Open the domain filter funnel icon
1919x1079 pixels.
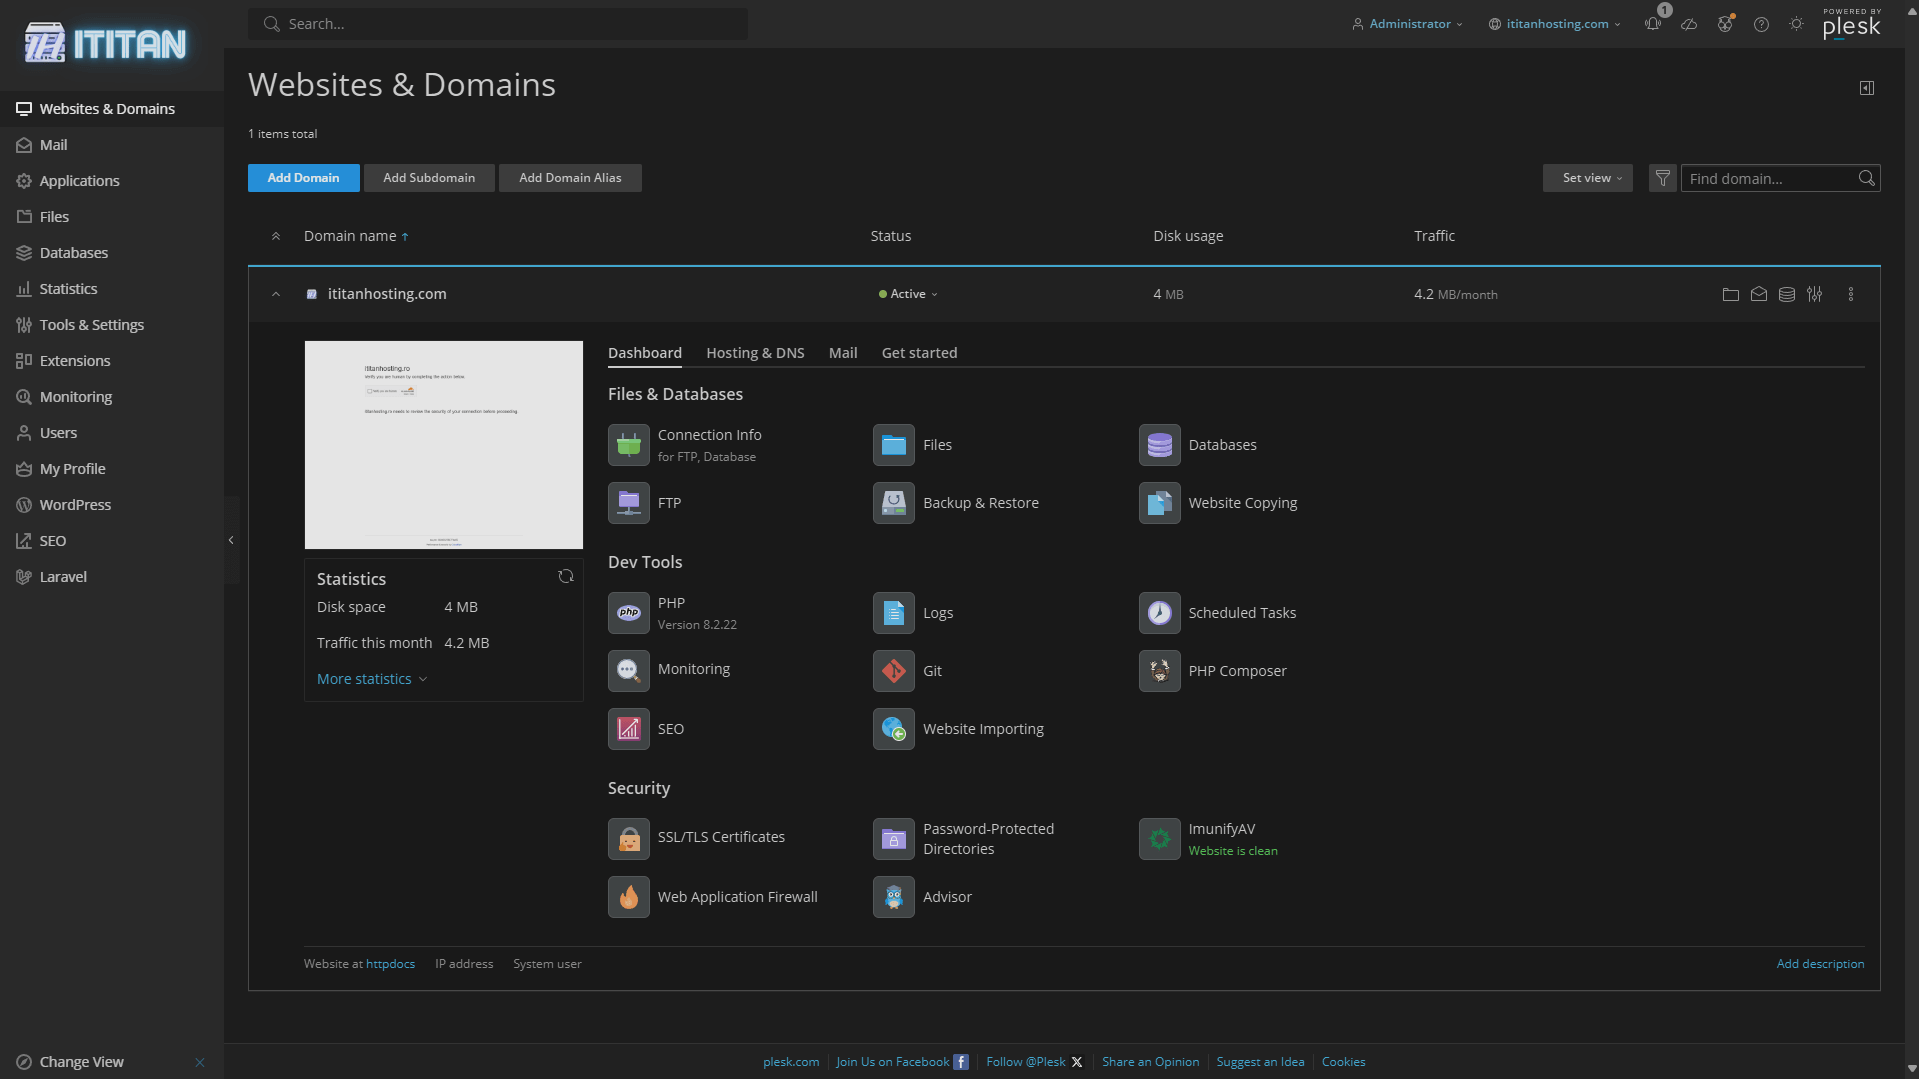click(1663, 178)
